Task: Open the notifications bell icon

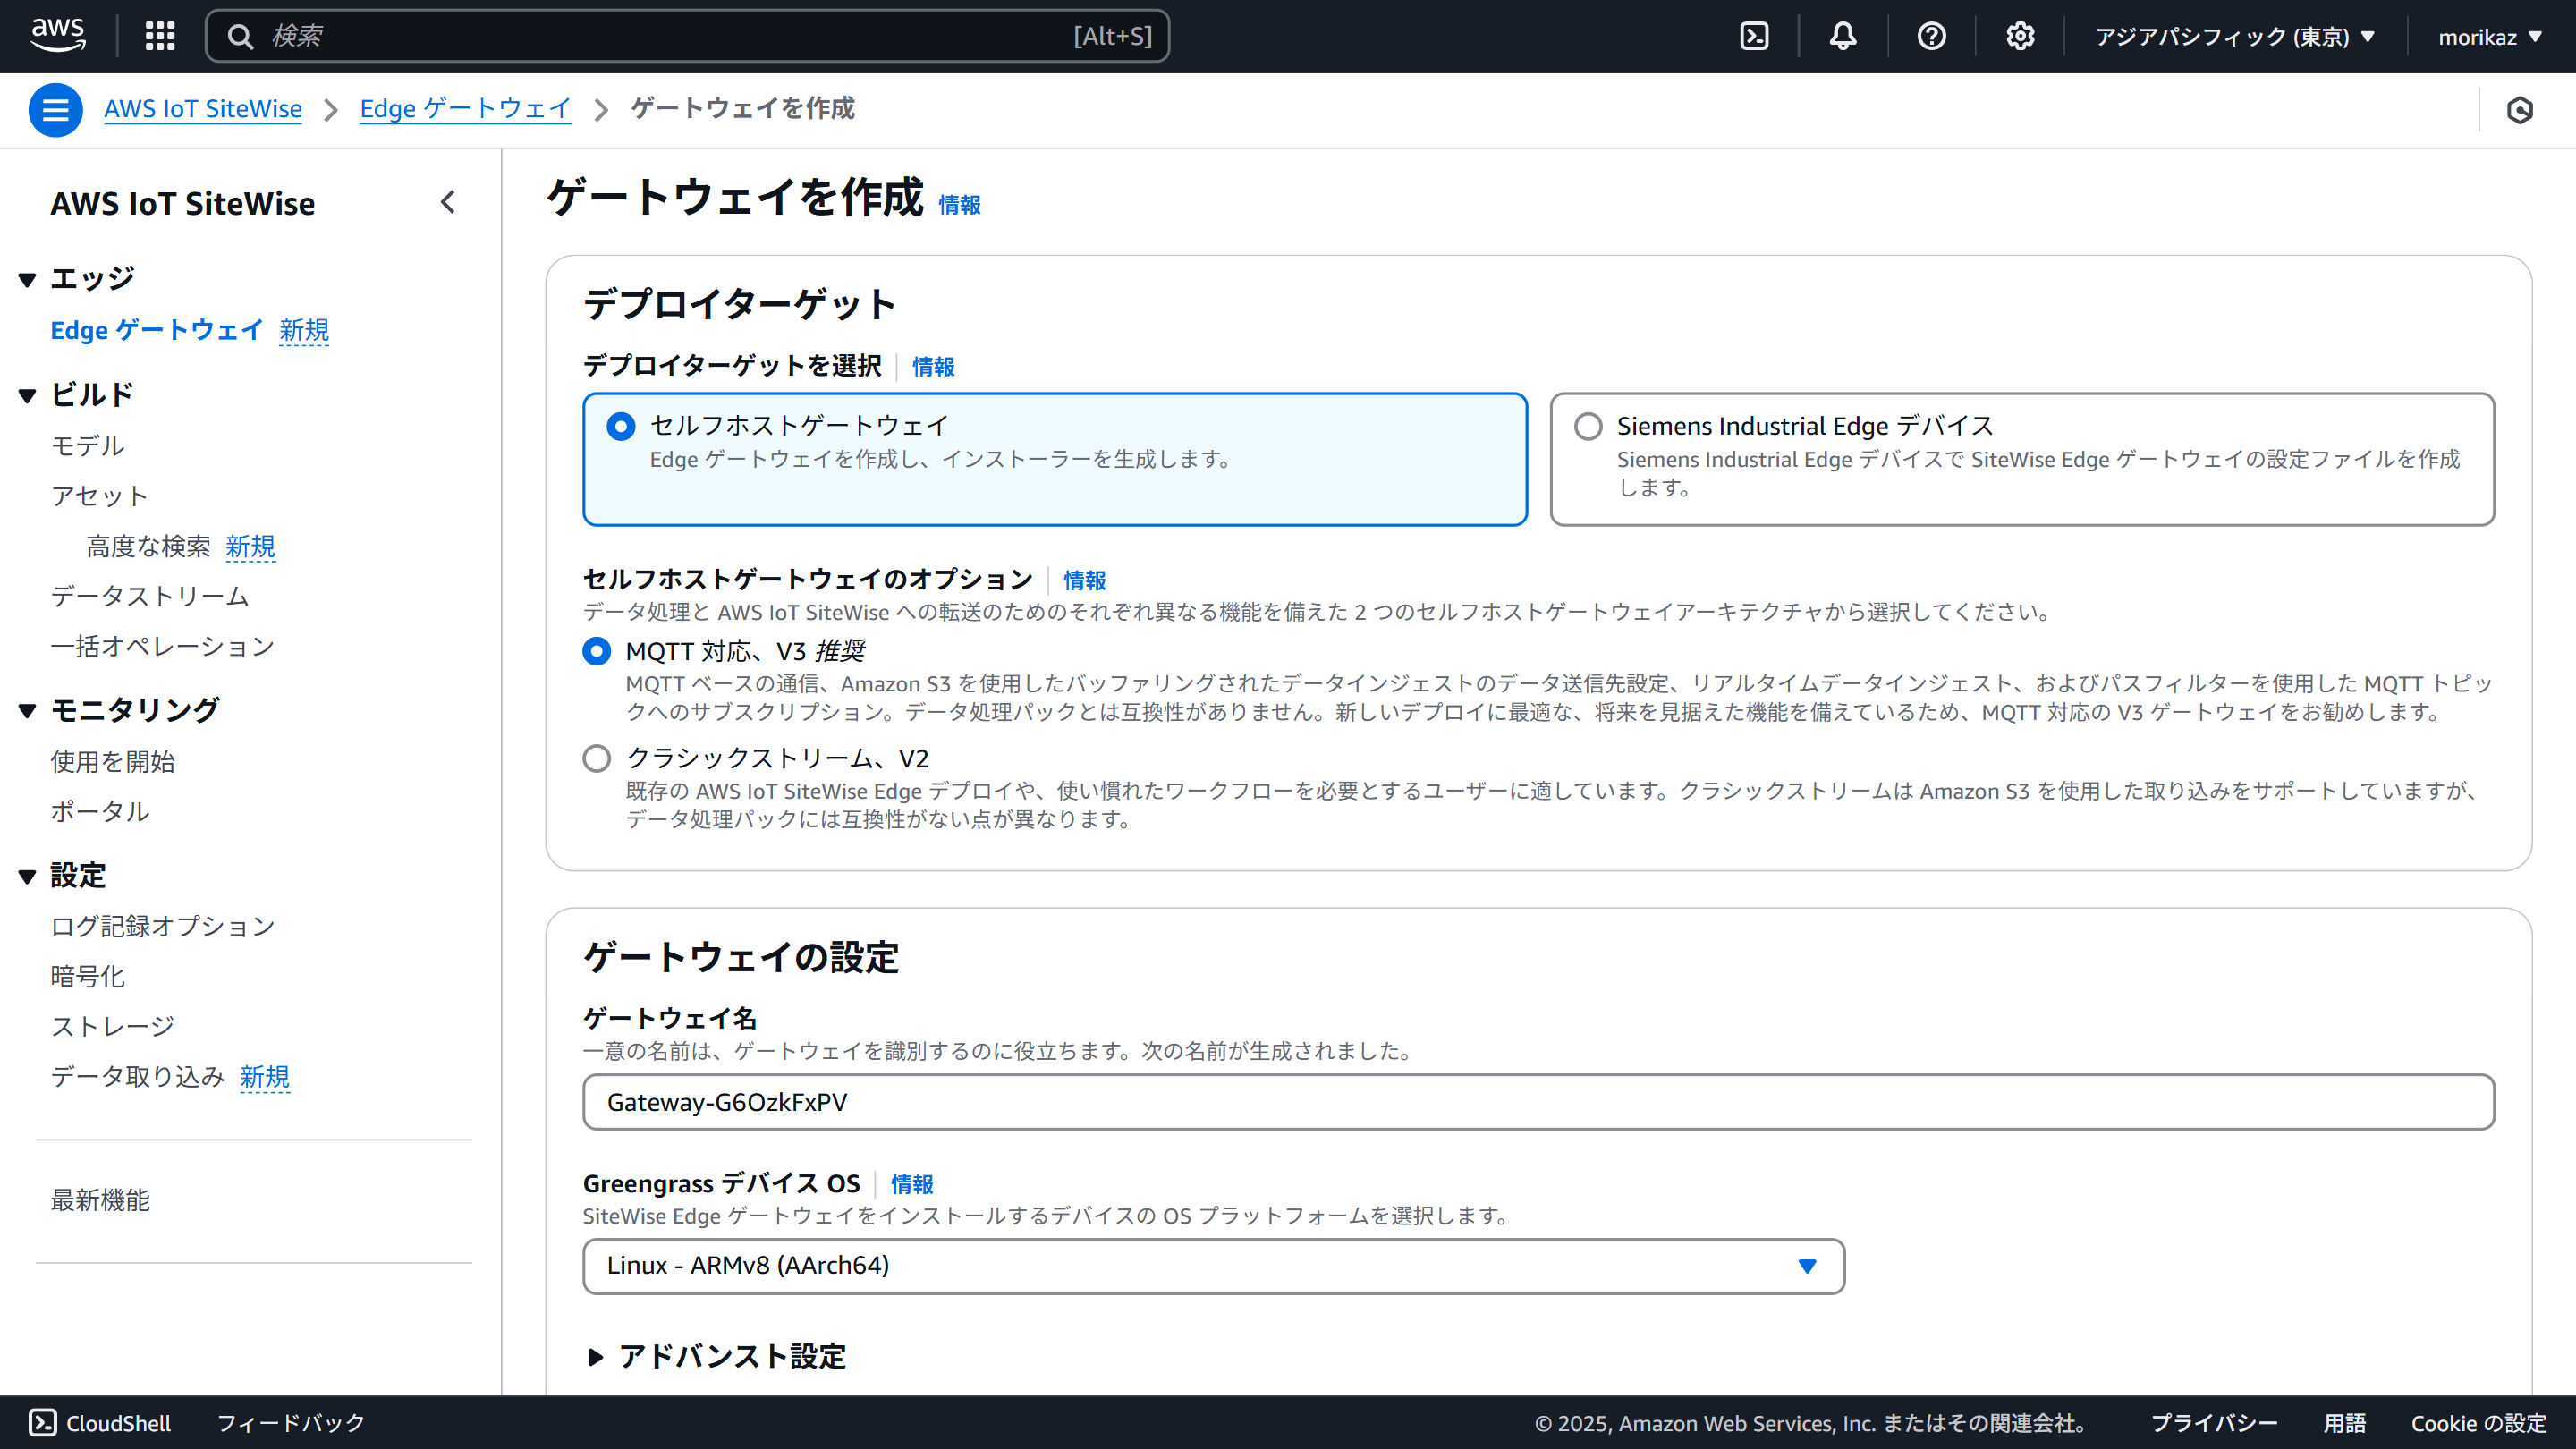Action: click(1843, 37)
